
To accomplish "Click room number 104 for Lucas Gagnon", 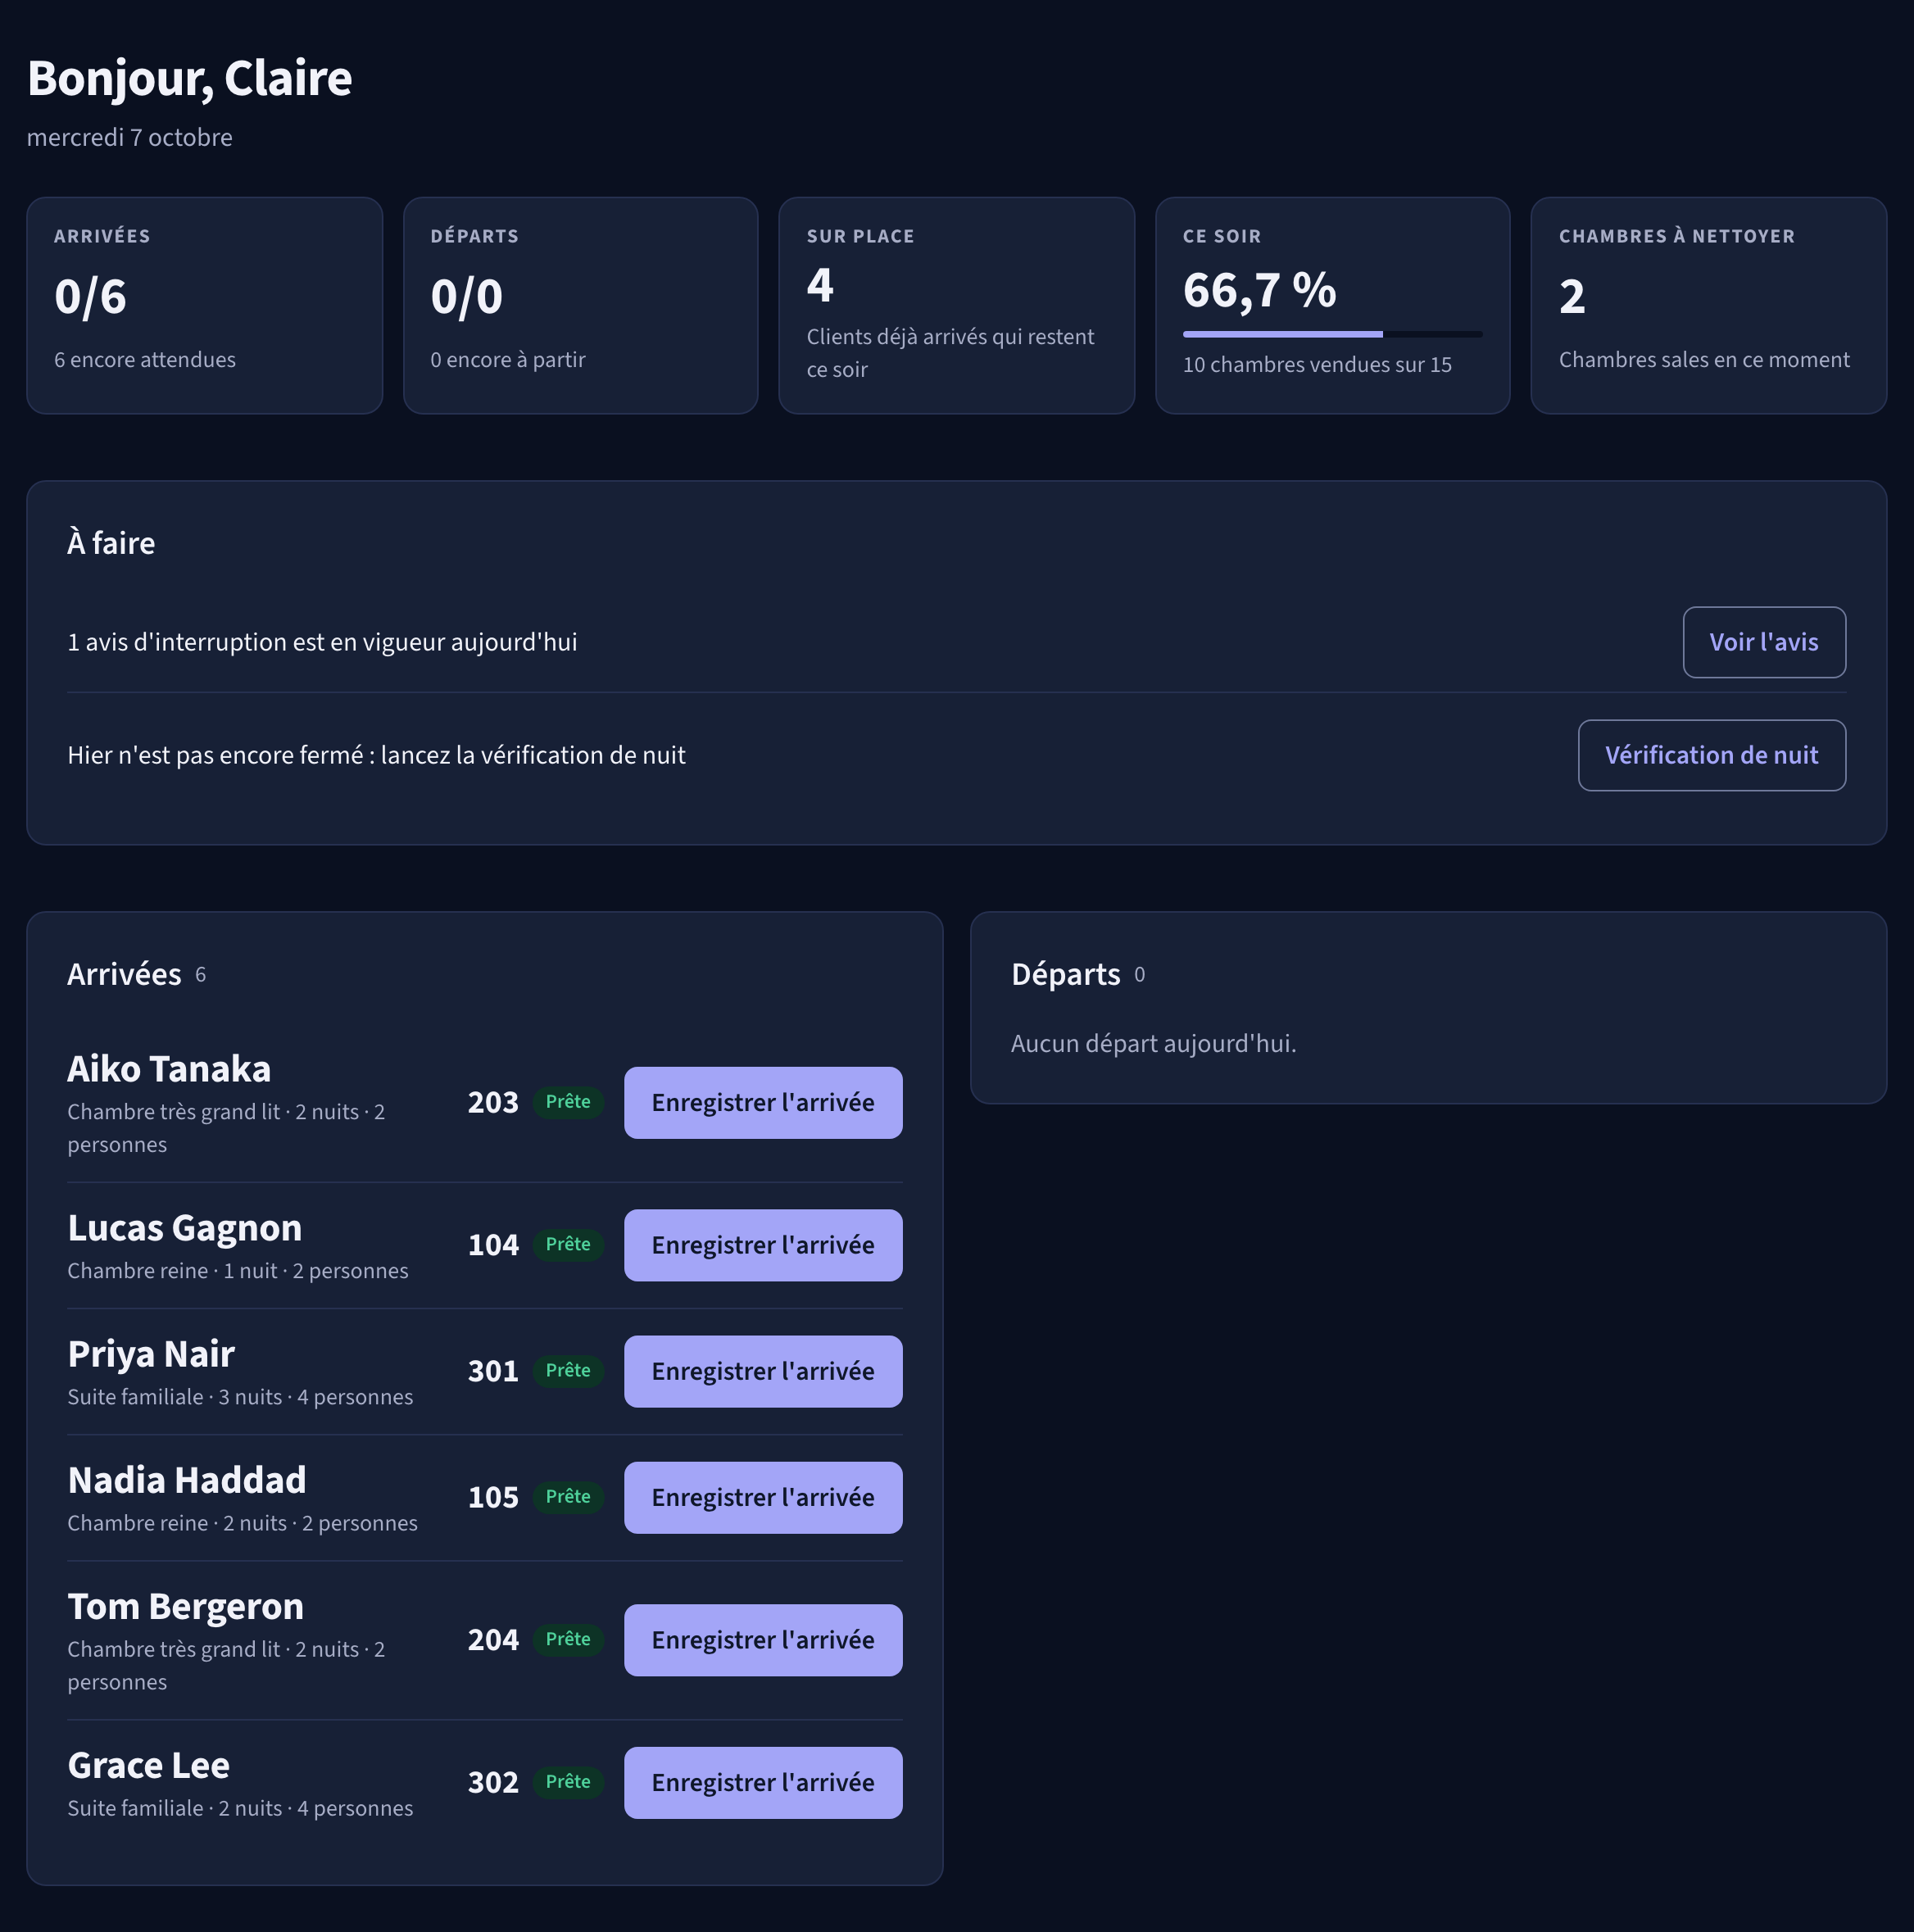I will (493, 1245).
